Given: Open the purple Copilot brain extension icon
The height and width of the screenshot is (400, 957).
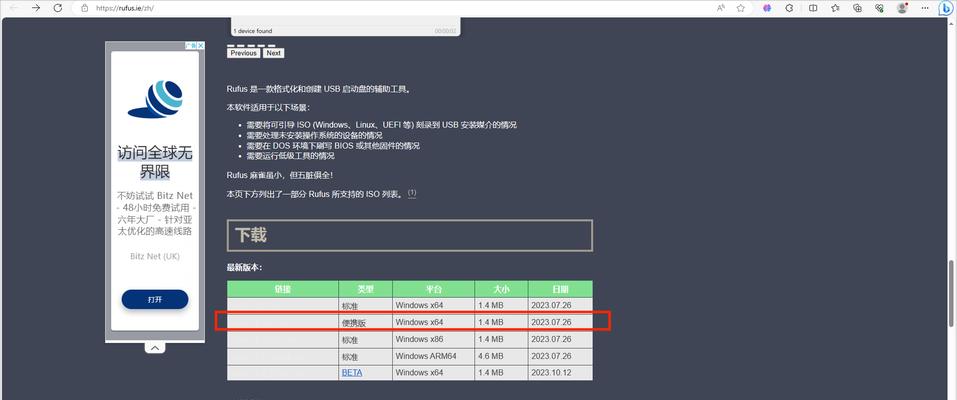Looking at the screenshot, I should pos(767,8).
